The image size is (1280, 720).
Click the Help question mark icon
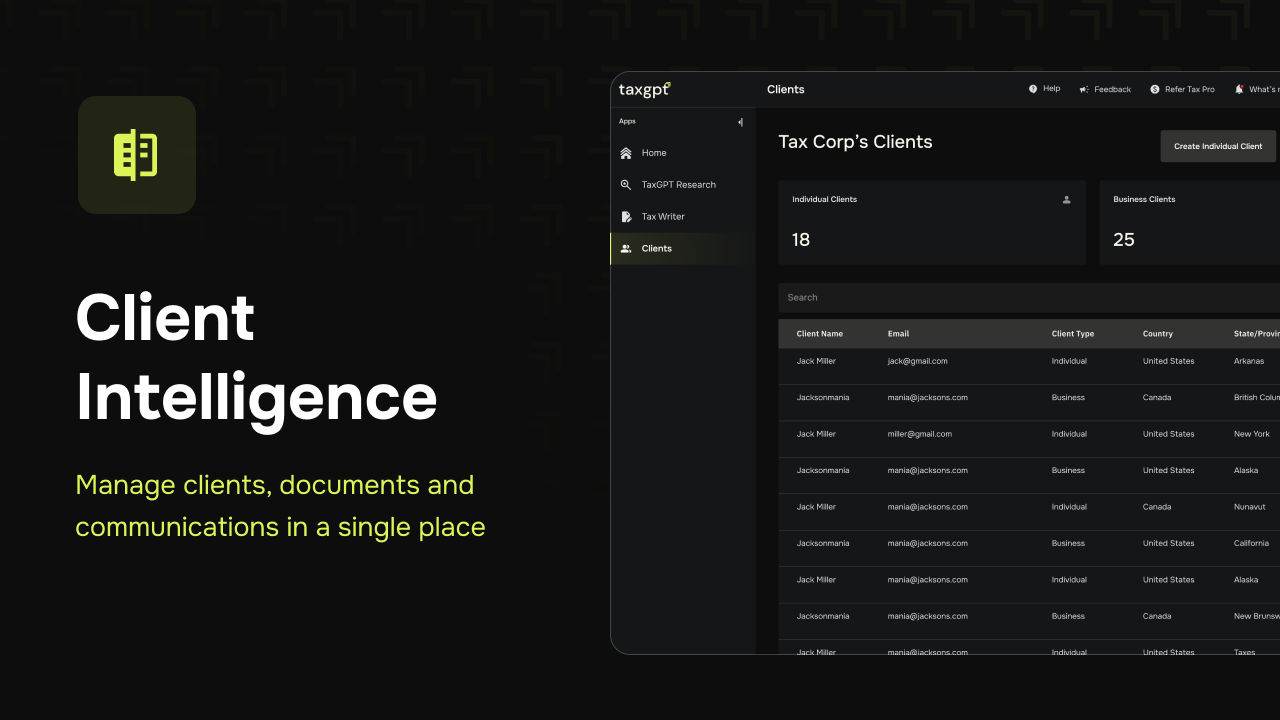pyautogui.click(x=1033, y=89)
